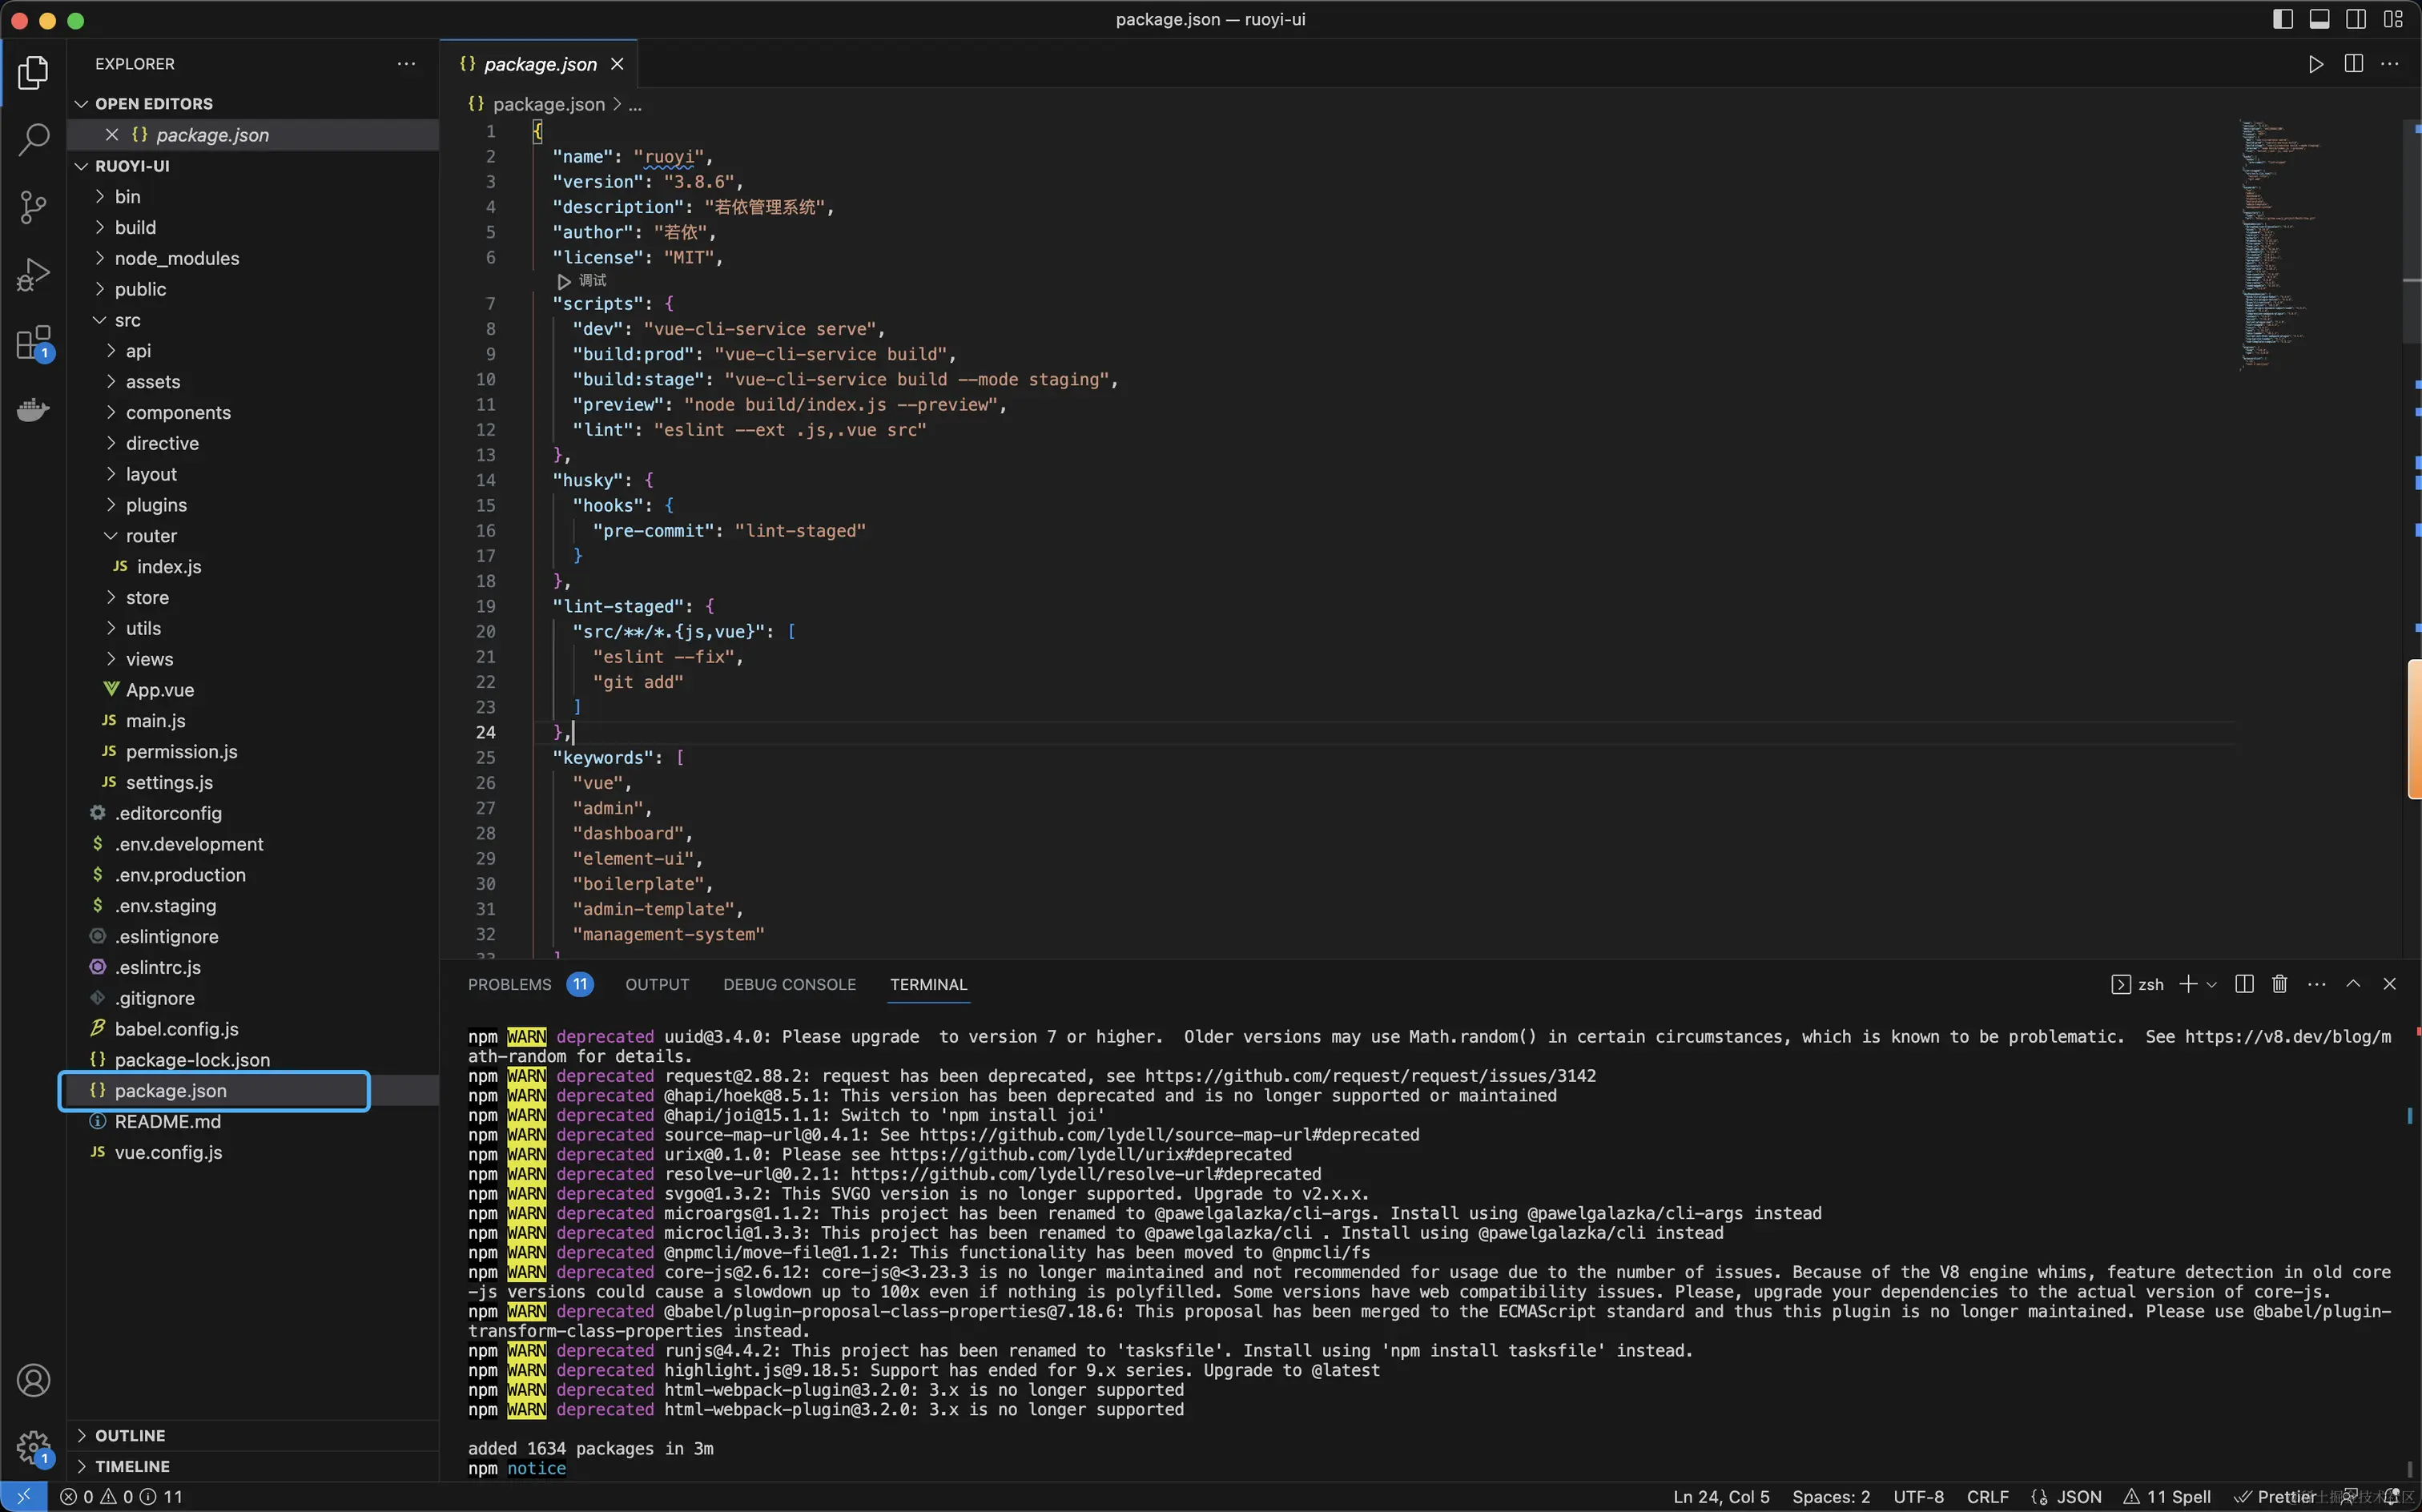This screenshot has height=1512, width=2422.
Task: Kill terminal with the trash icon
Action: [x=2279, y=984]
